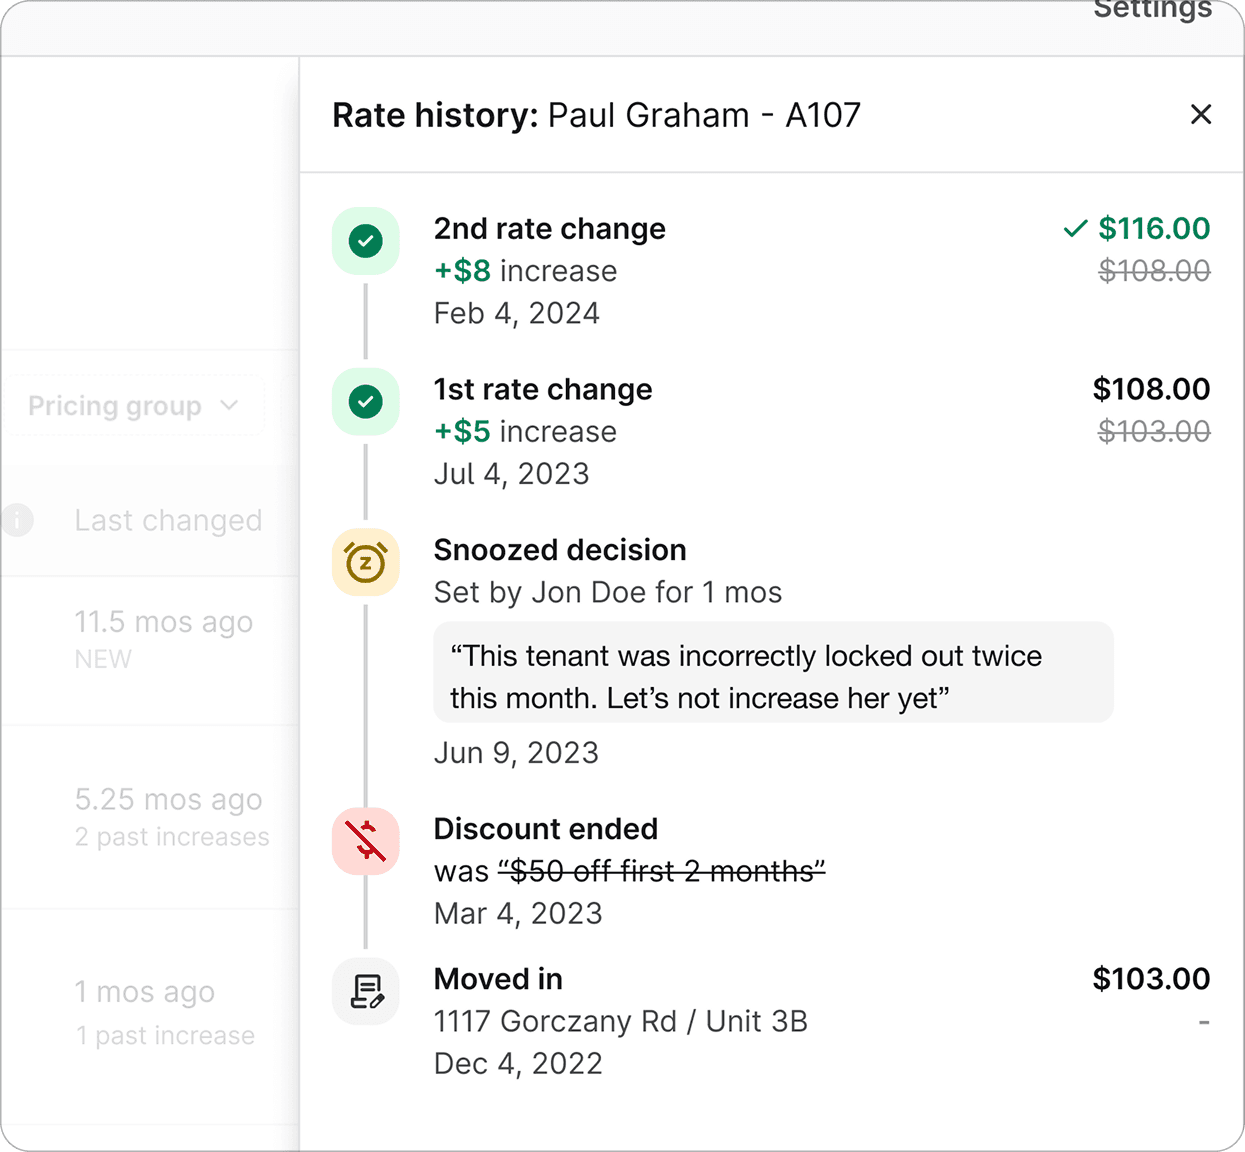The width and height of the screenshot is (1245, 1152).
Task: Open the Settings tab
Action: pos(1152,10)
